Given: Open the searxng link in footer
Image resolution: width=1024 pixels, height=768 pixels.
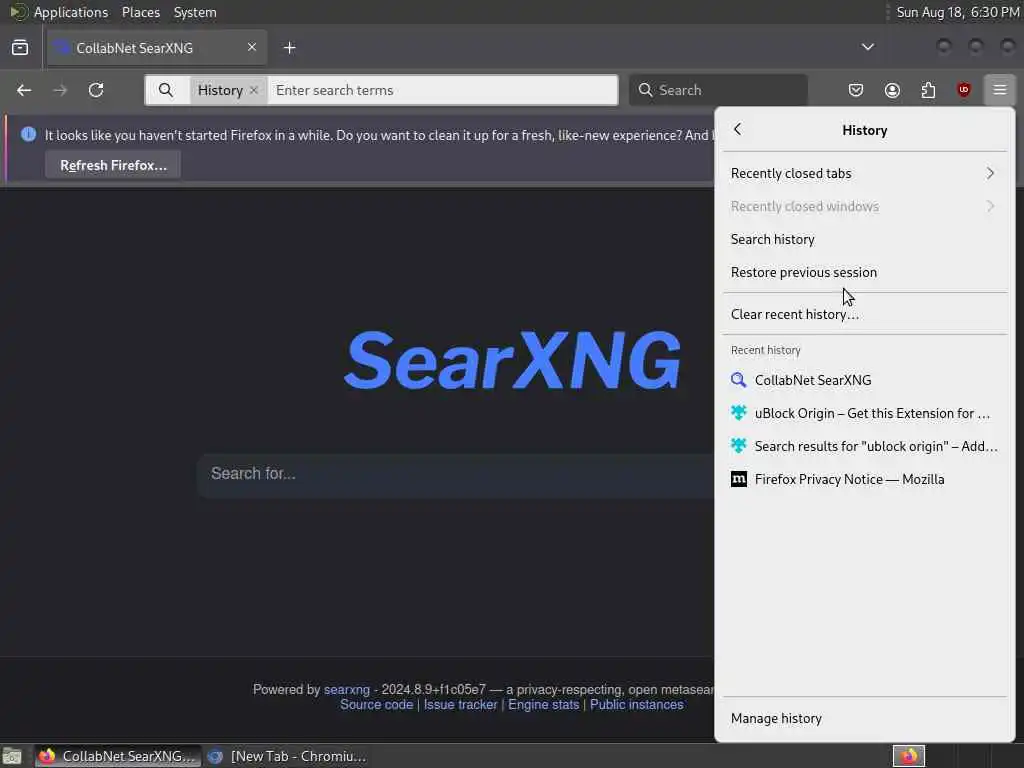Looking at the screenshot, I should click(x=347, y=690).
